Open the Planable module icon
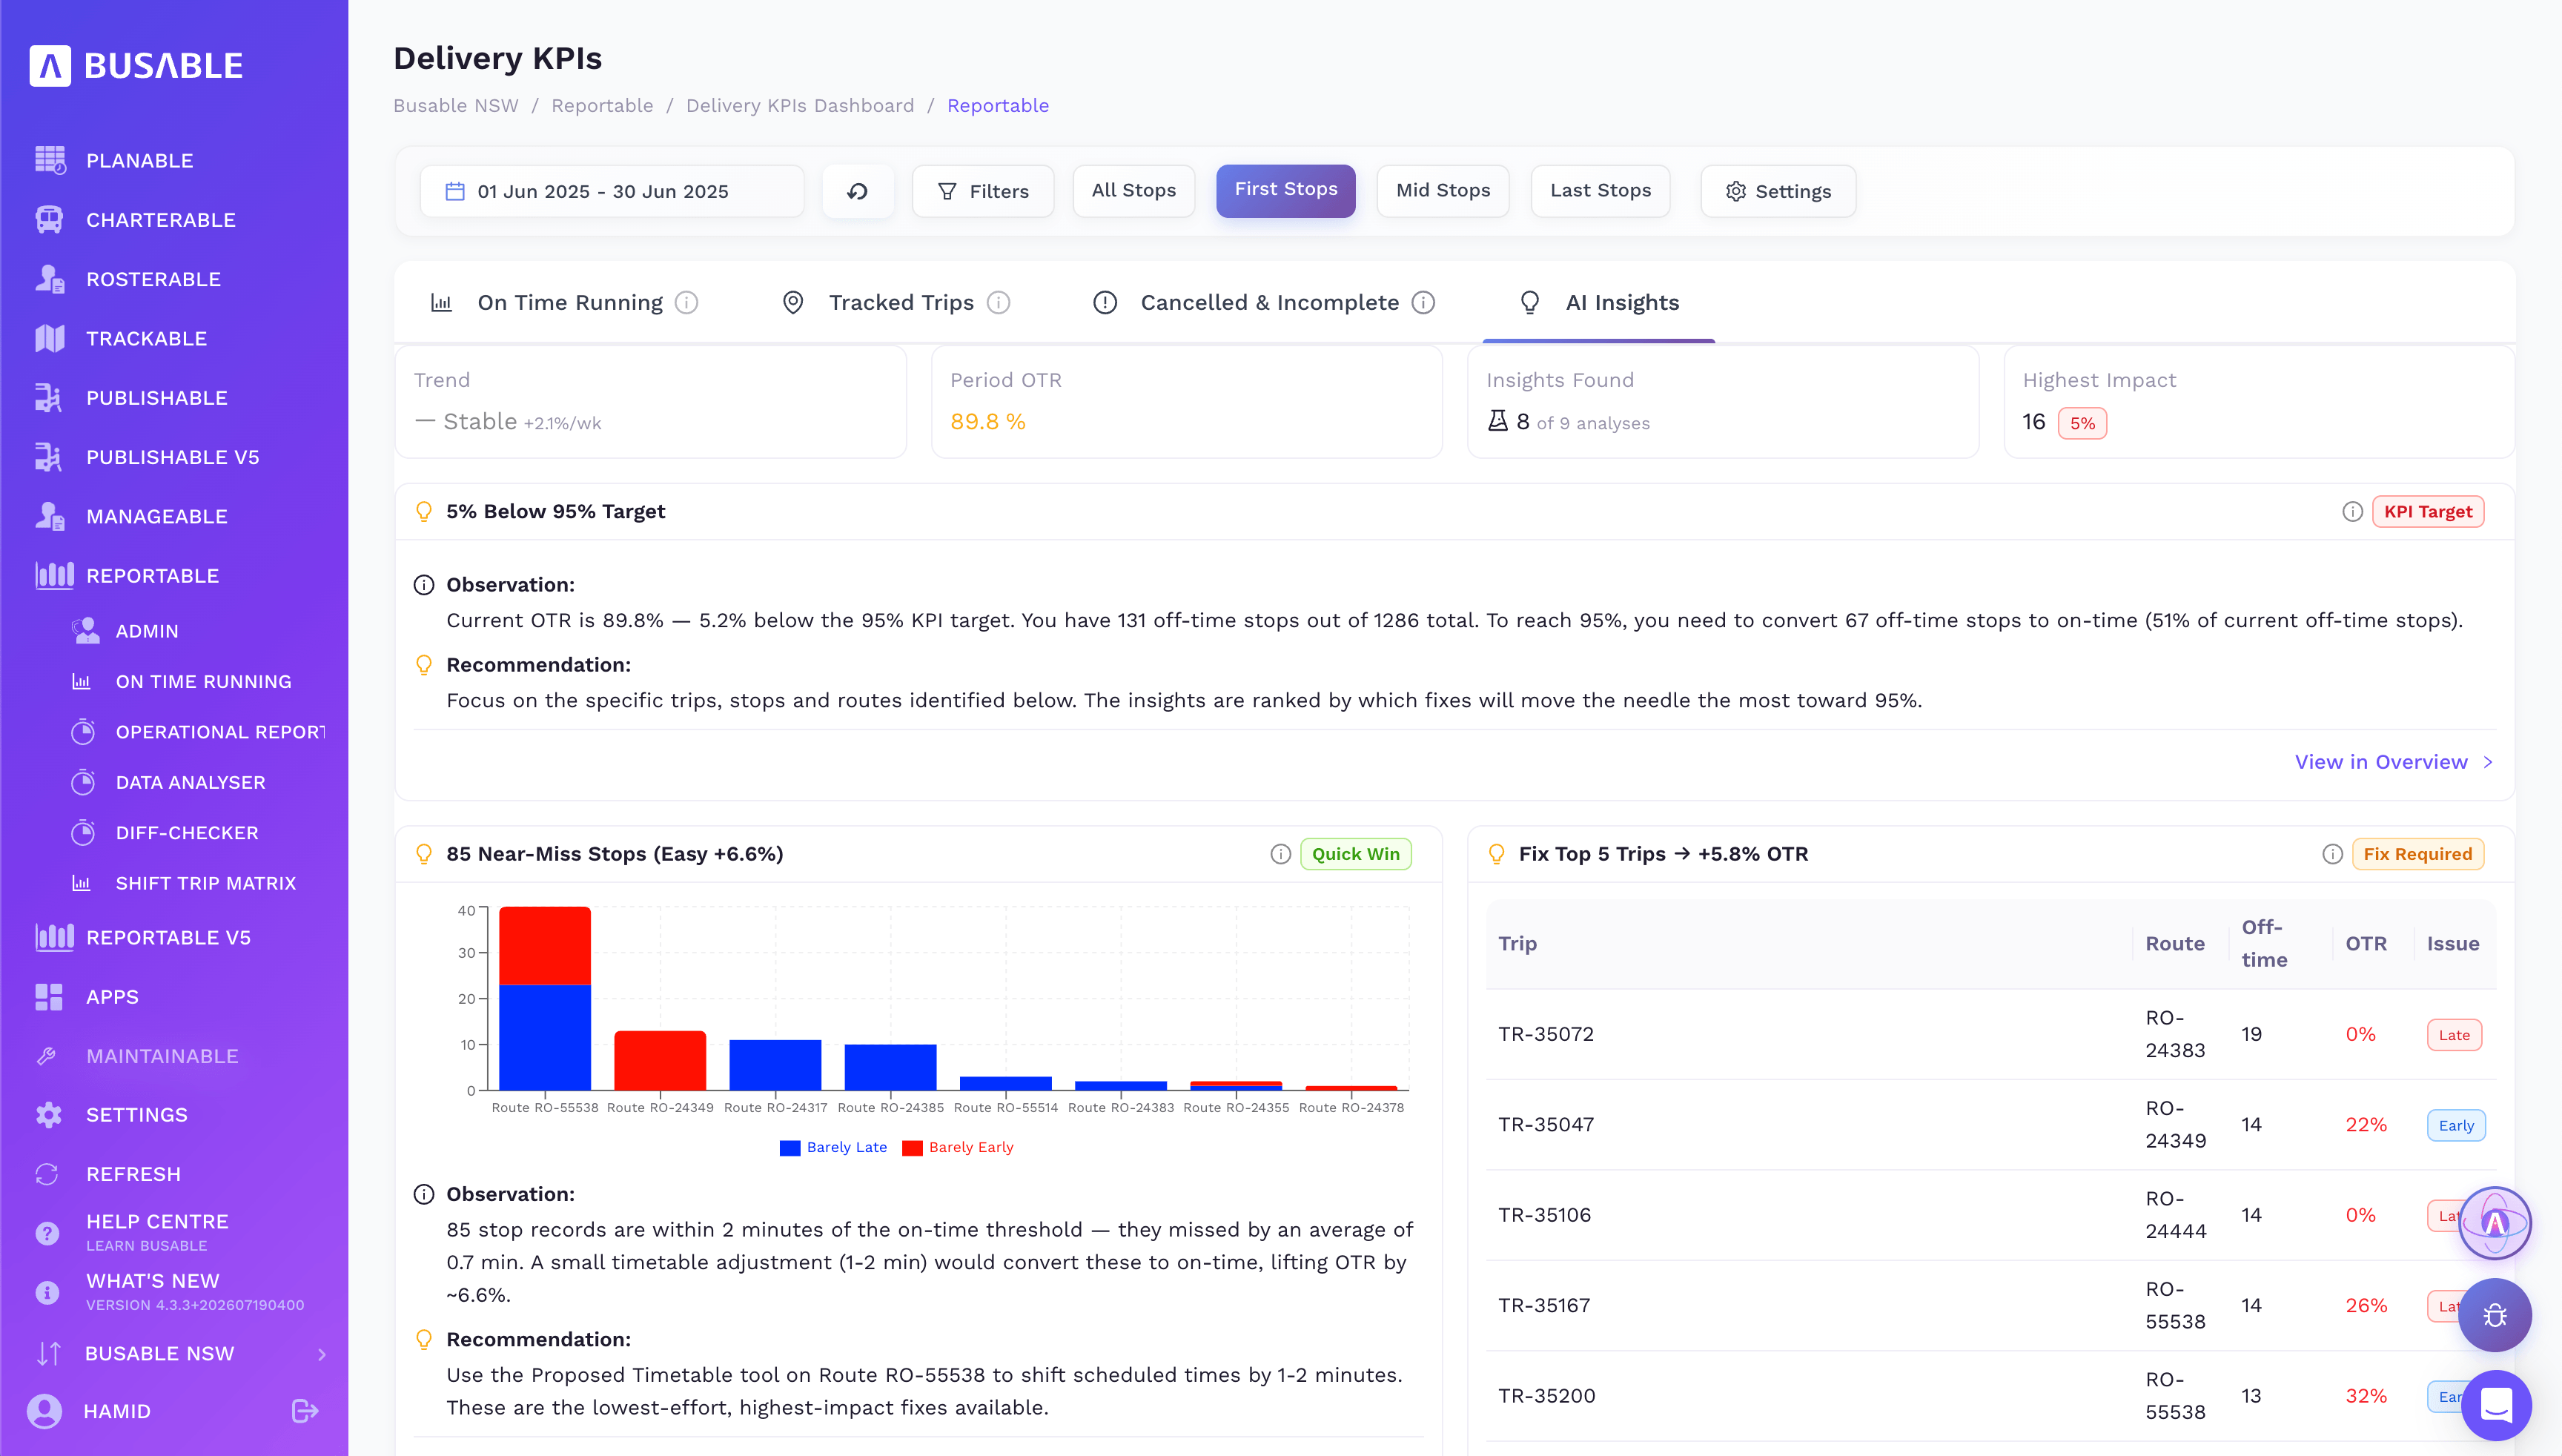Viewport: 2562px width, 1456px height. 49,160
